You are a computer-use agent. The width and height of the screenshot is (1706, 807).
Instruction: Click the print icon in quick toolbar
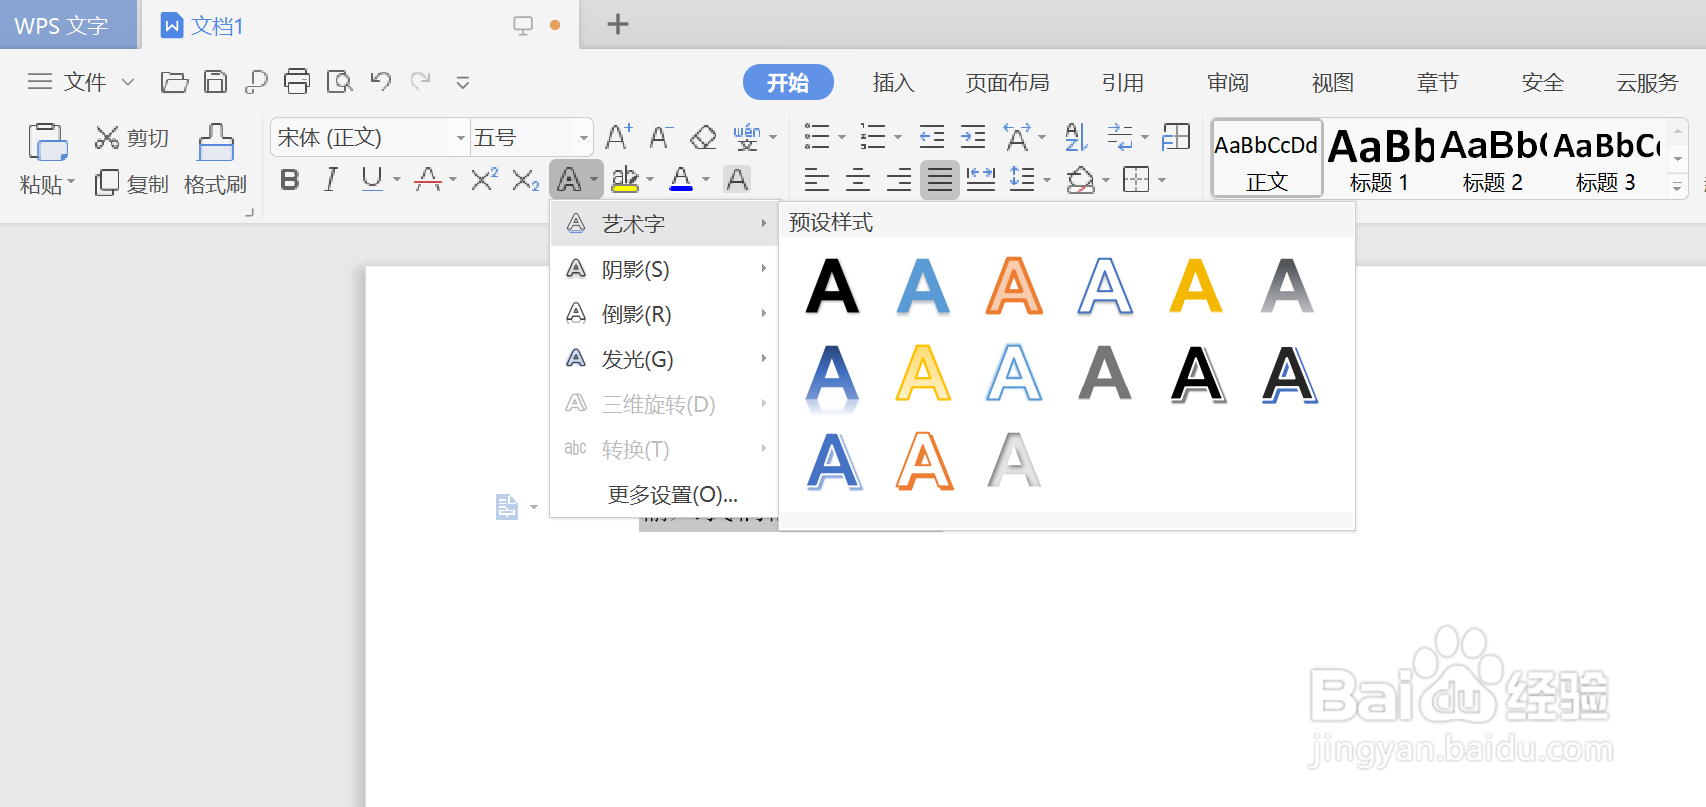tap(297, 82)
